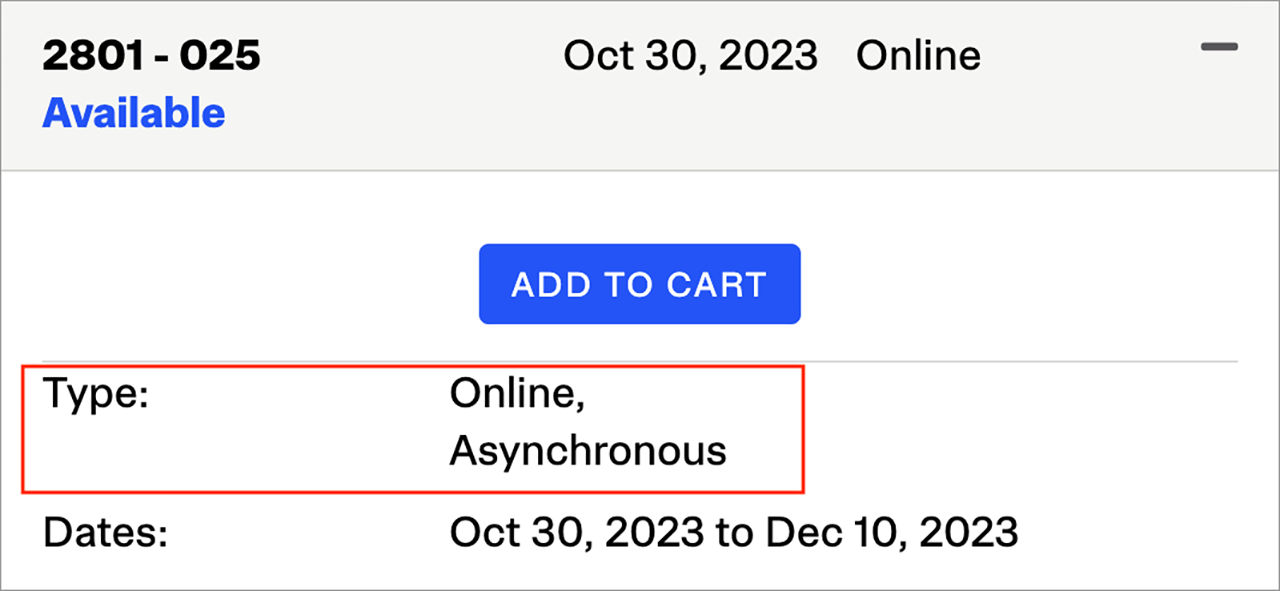Collapse the 2801 - 025 section with minus icon
The image size is (1280, 591).
coord(1219,47)
